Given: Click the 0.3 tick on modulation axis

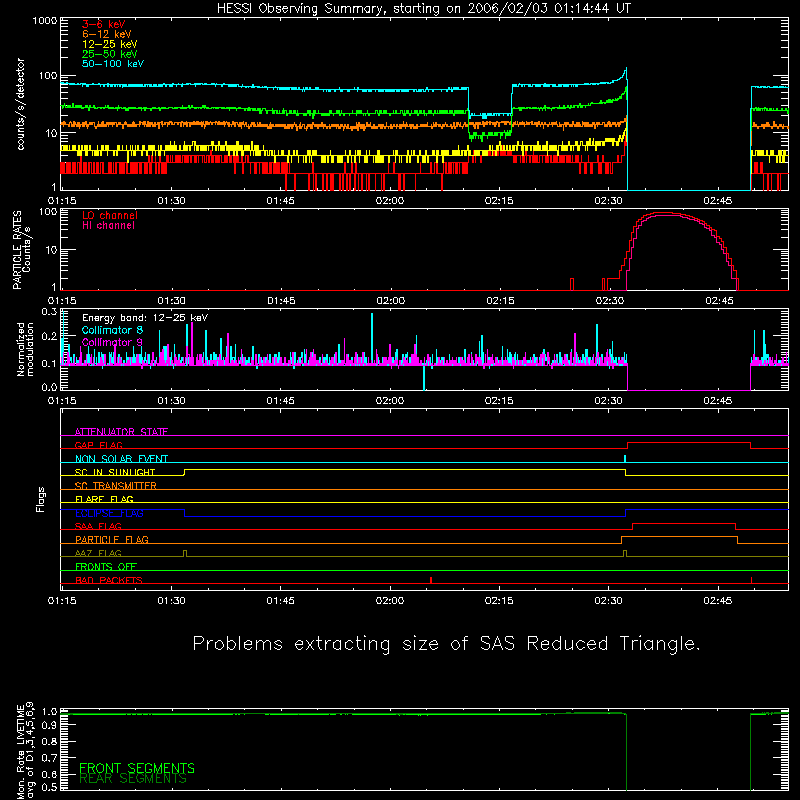Looking at the screenshot, I should 49,311.
